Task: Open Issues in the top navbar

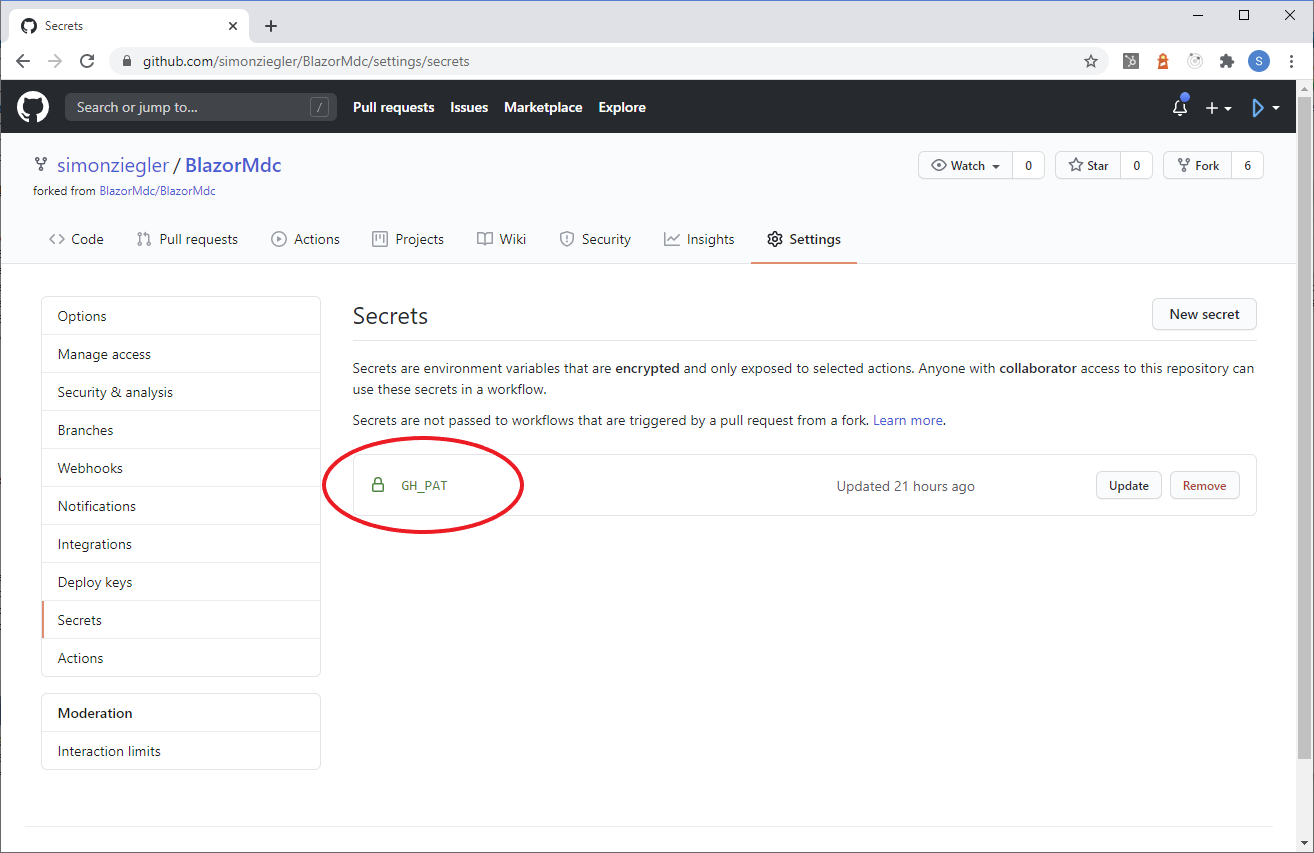Action: click(469, 107)
